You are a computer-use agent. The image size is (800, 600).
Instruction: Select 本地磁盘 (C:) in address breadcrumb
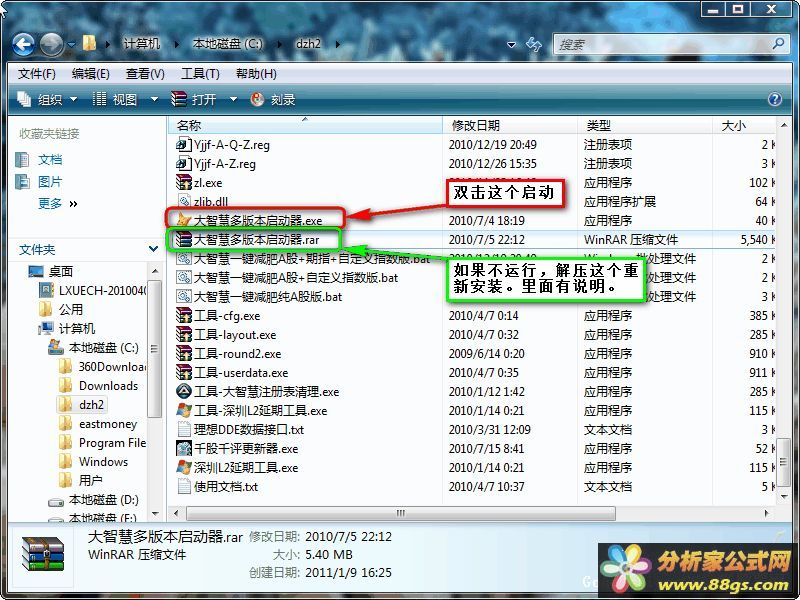(x=227, y=44)
